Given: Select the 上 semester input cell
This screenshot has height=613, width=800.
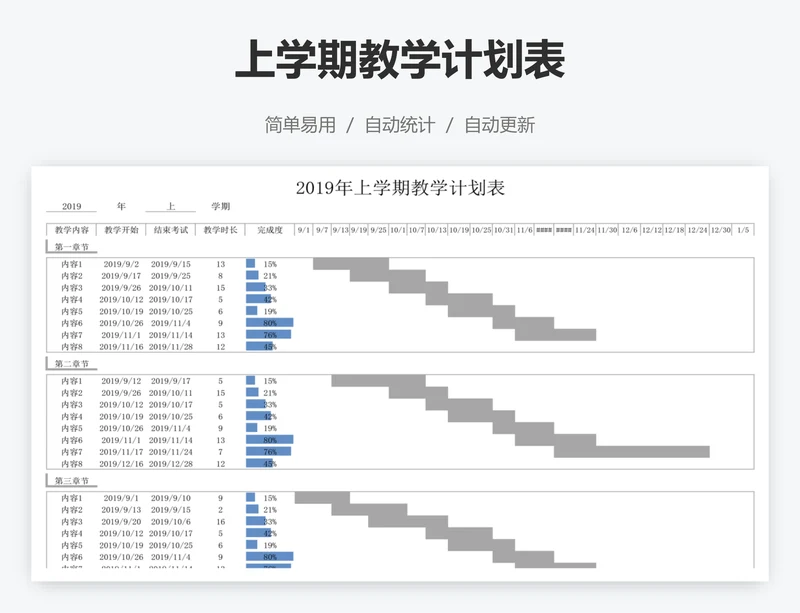Looking at the screenshot, I should pyautogui.click(x=170, y=206).
